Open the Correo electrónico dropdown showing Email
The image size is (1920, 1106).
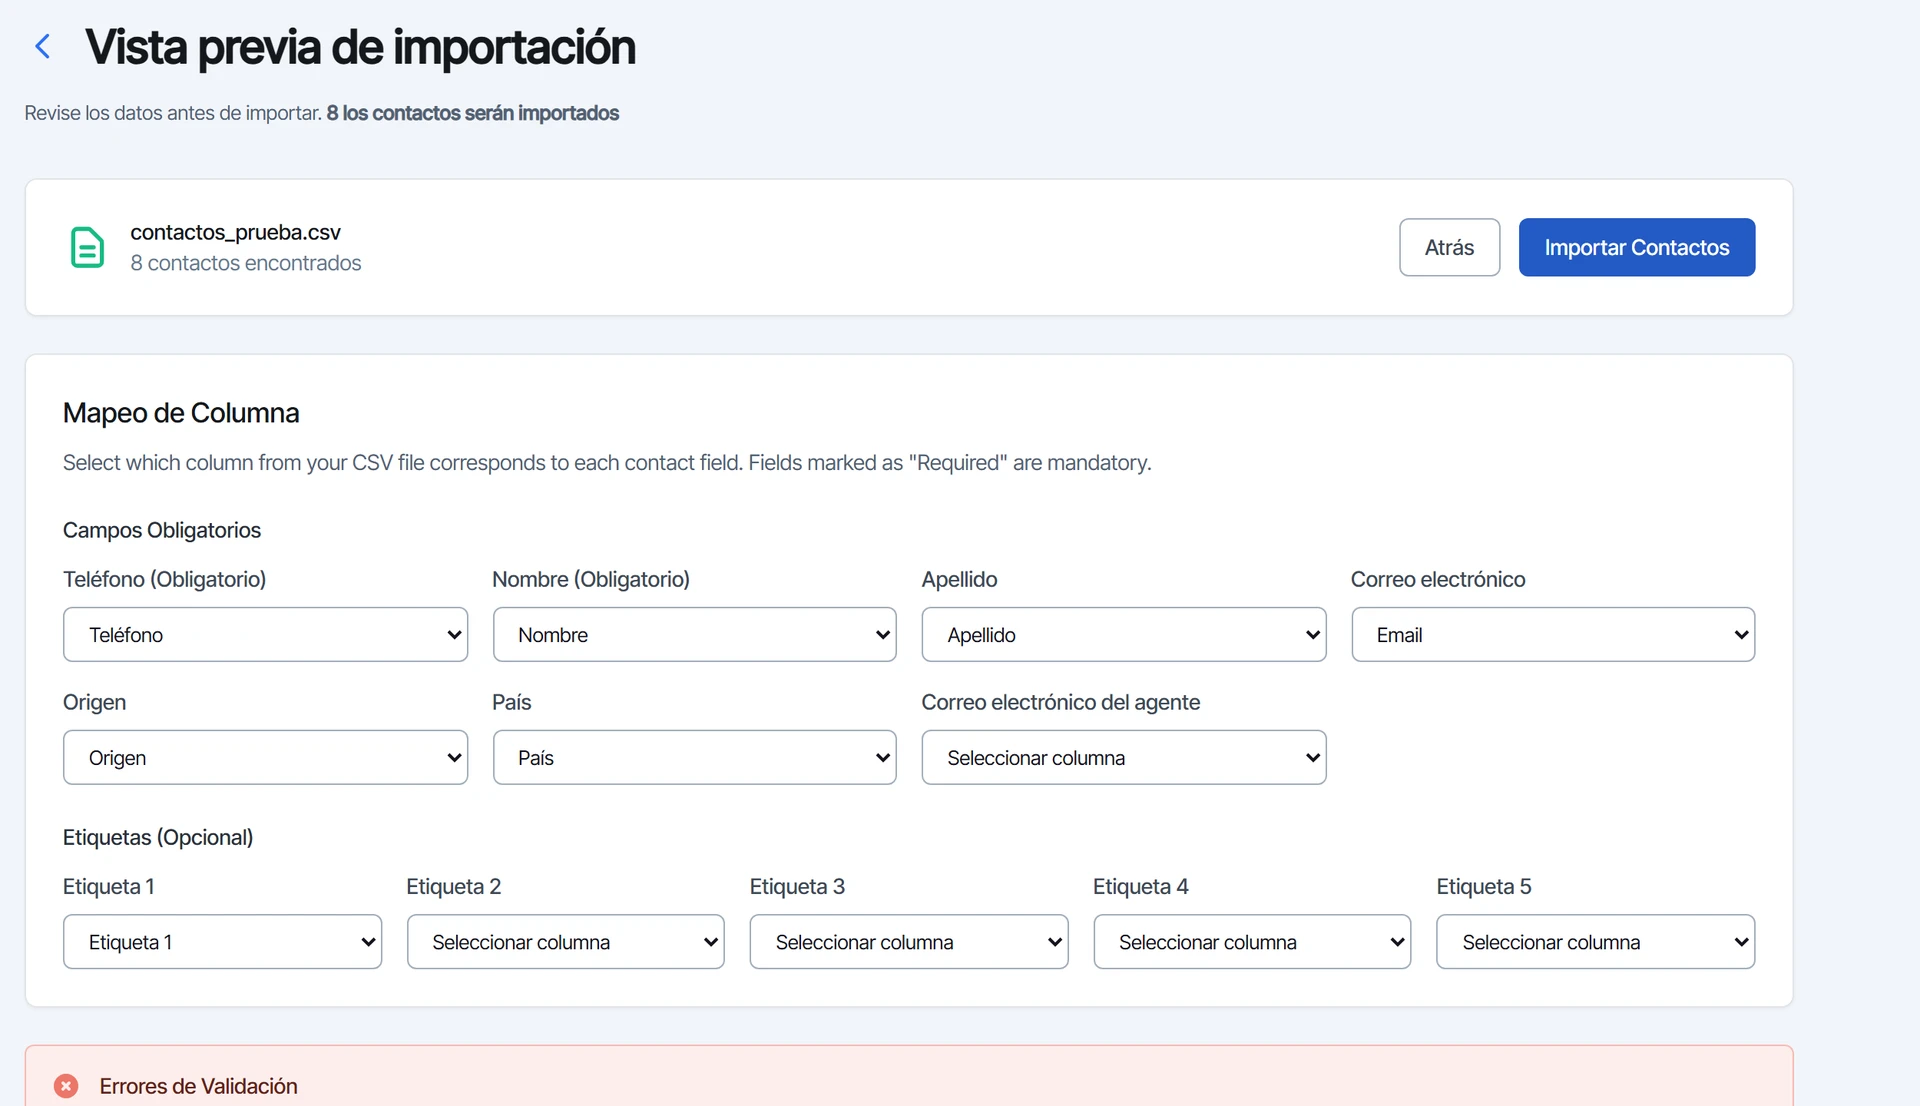tap(1553, 634)
